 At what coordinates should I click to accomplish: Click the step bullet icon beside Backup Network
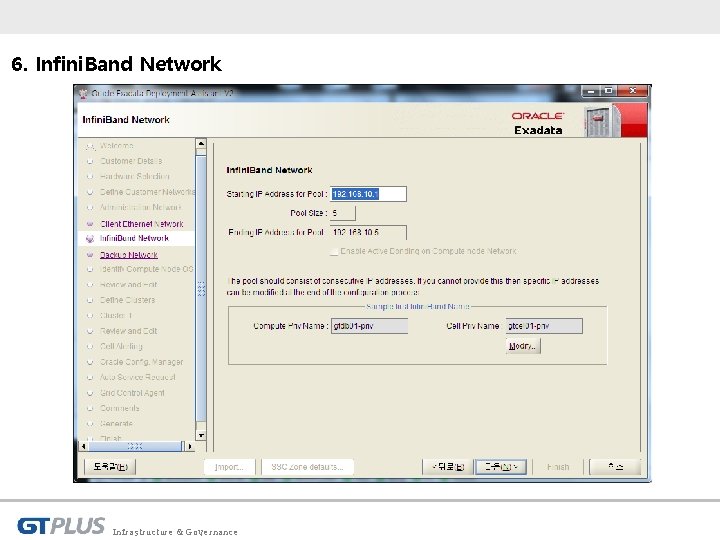point(90,255)
